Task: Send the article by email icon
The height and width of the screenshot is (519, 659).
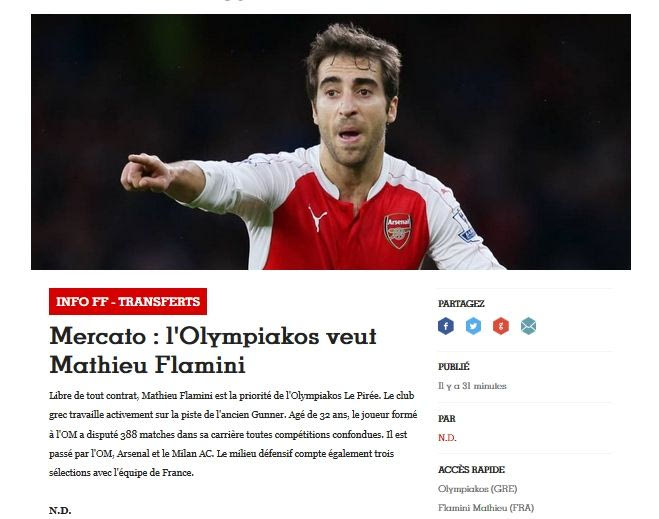Action: [528, 326]
